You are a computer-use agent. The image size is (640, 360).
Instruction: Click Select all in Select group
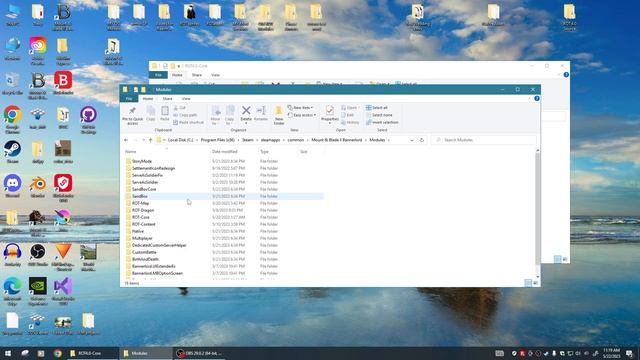(376, 108)
